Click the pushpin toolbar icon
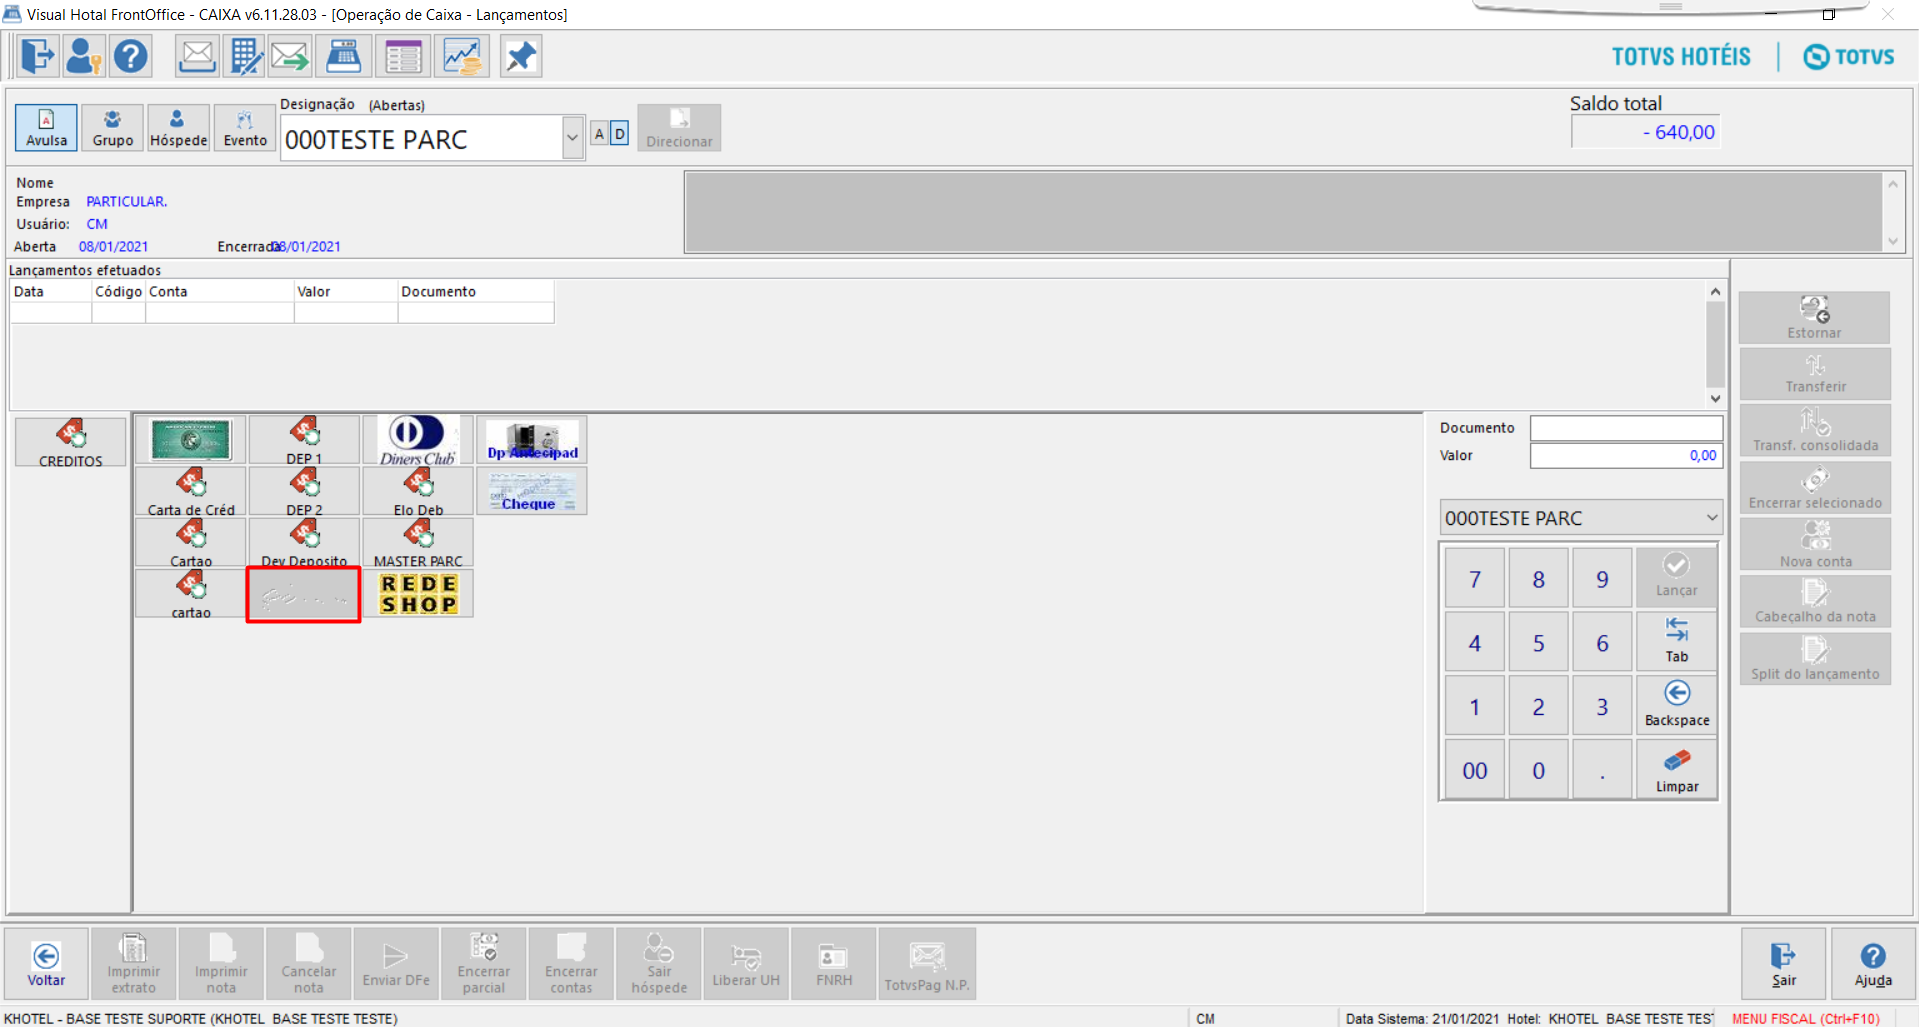The width and height of the screenshot is (1919, 1027). pos(520,56)
